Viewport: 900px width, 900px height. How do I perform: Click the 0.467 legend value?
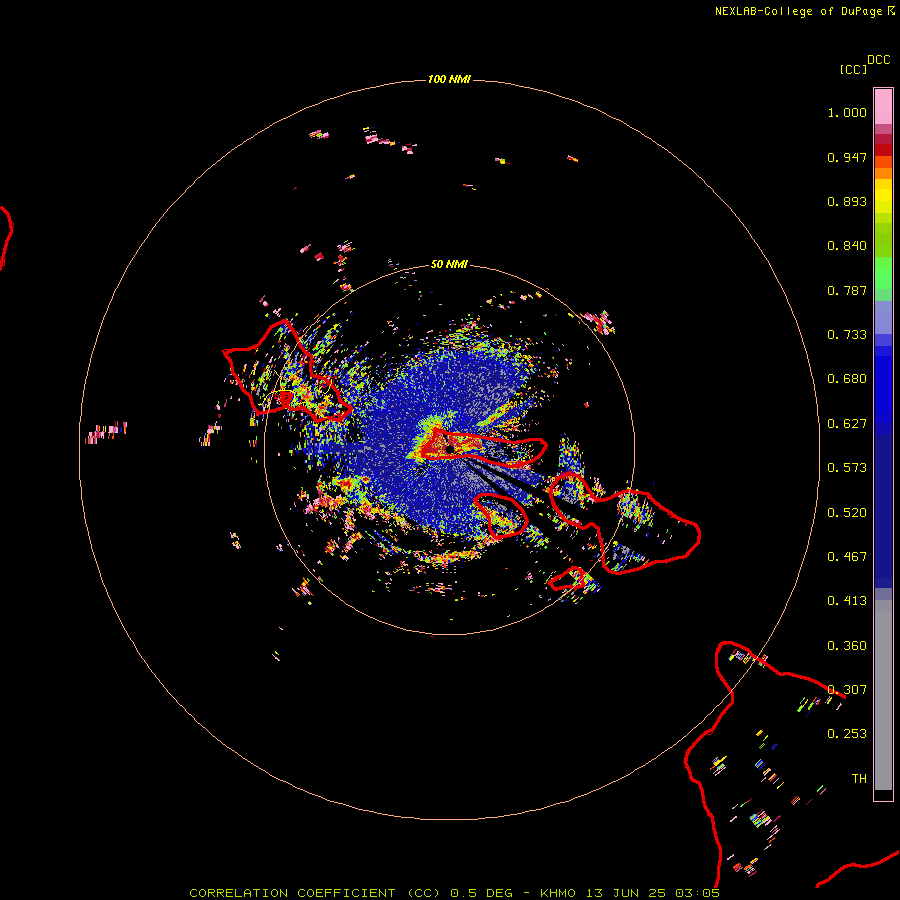[847, 557]
